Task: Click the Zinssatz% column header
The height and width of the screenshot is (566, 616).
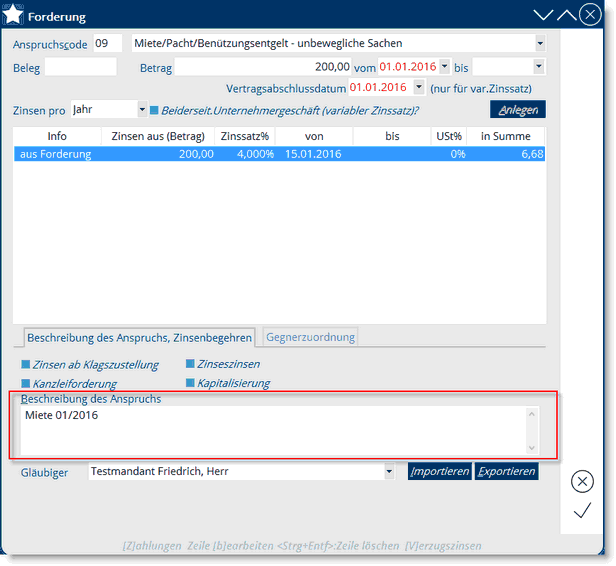Action: coord(245,136)
